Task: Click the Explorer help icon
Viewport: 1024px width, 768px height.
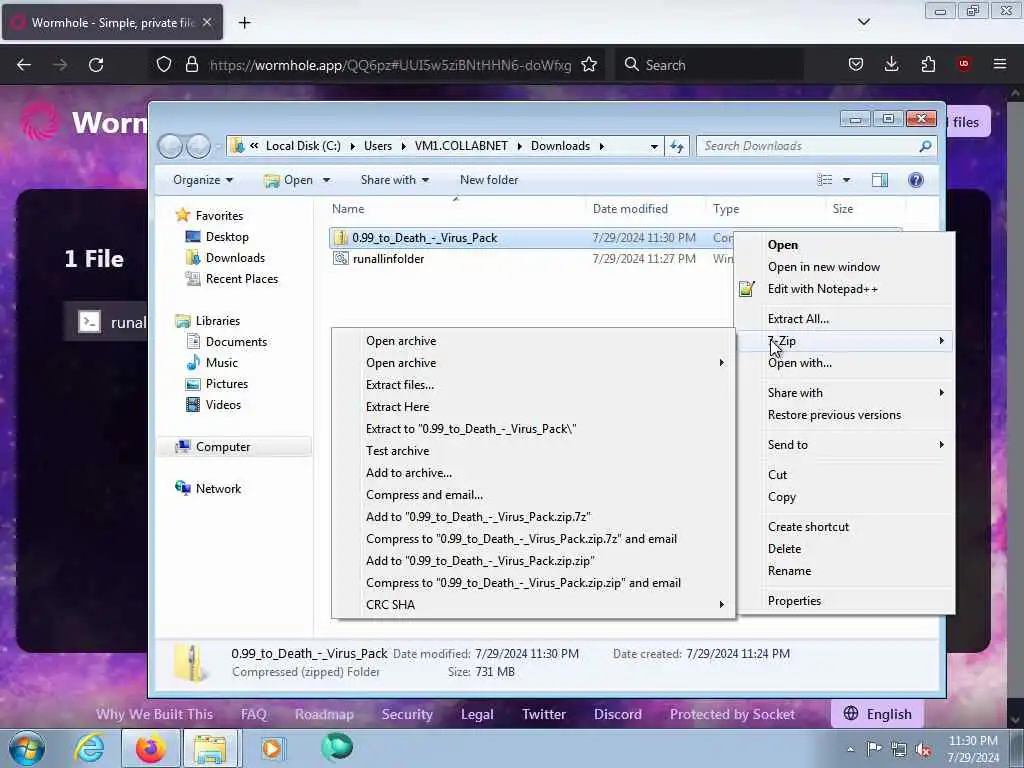Action: pyautogui.click(x=916, y=180)
